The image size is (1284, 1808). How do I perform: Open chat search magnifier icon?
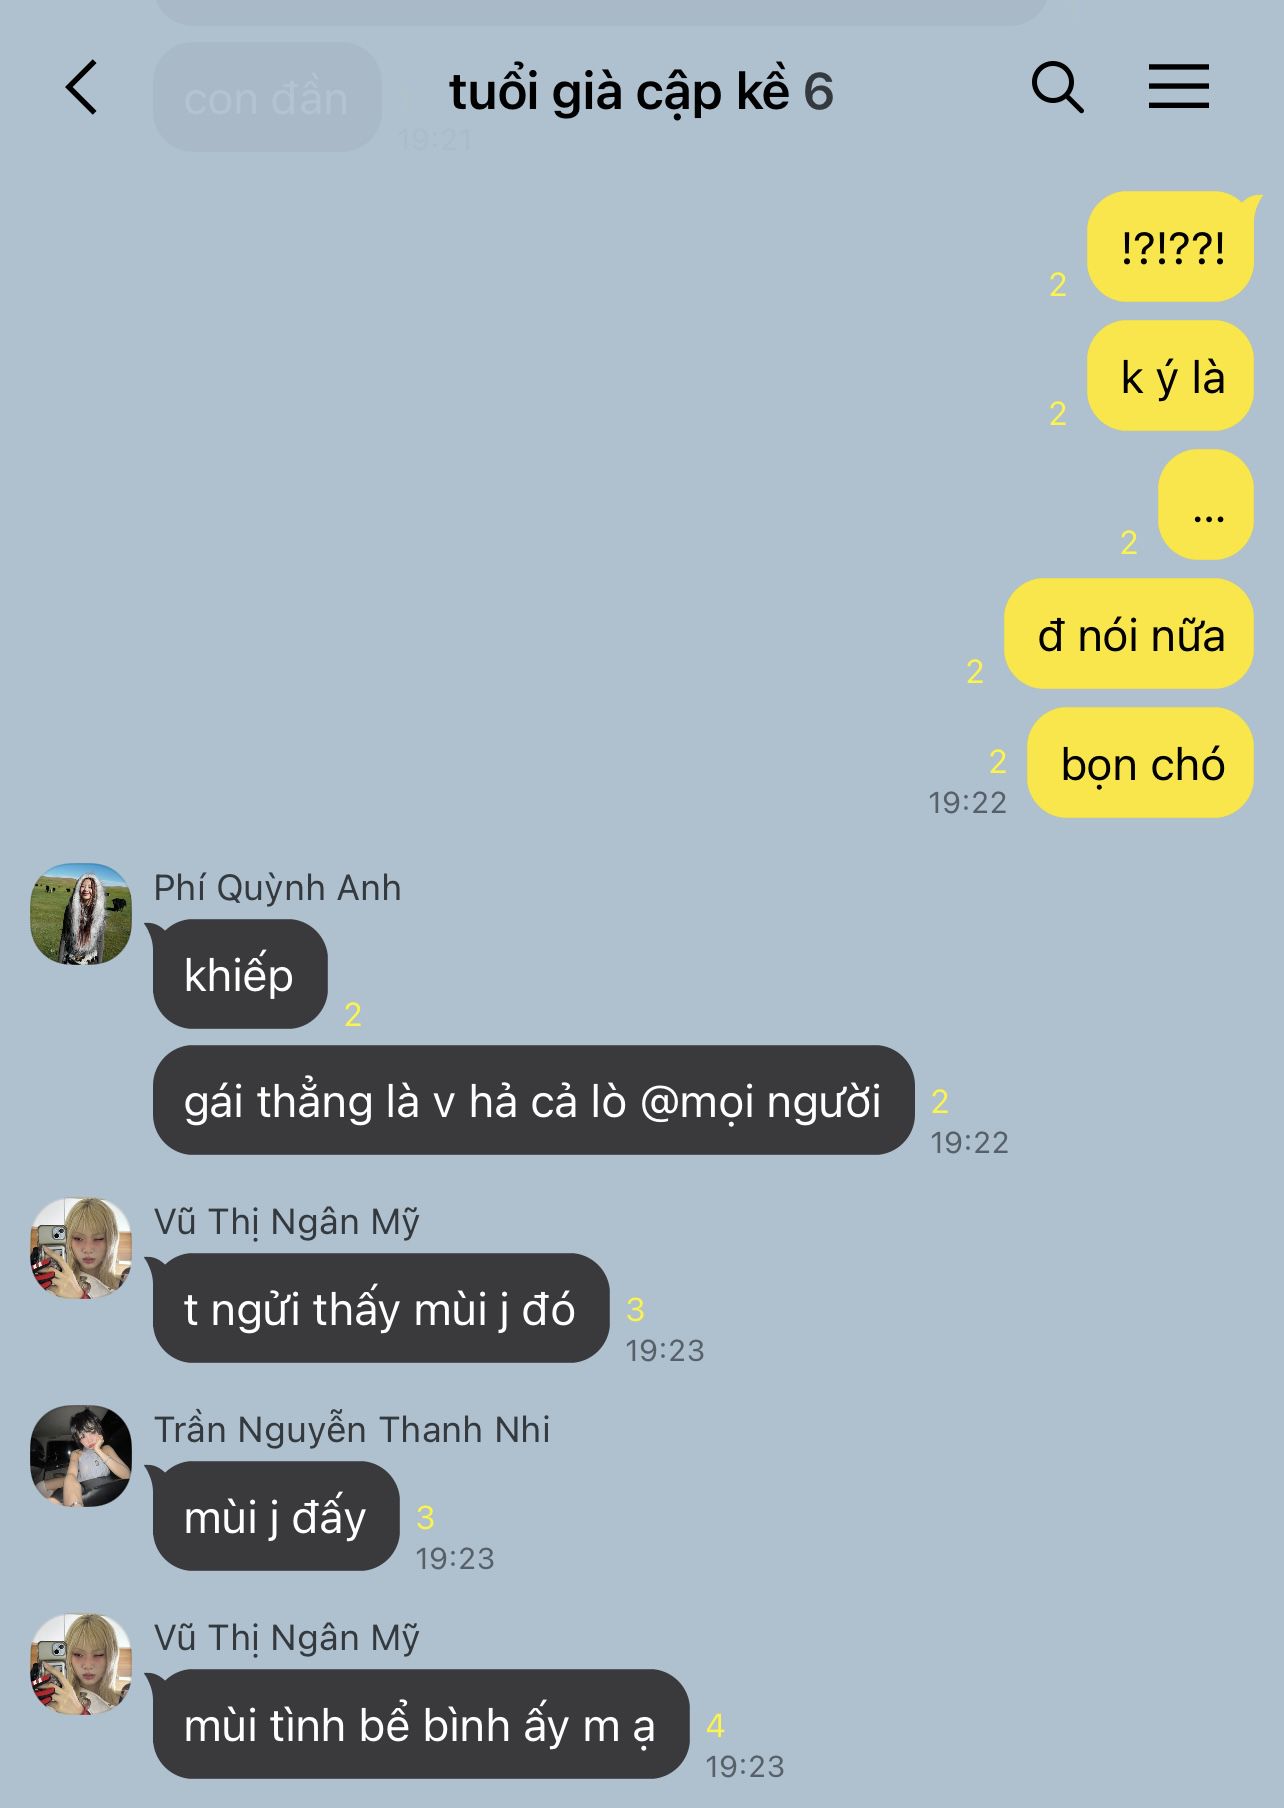1057,87
